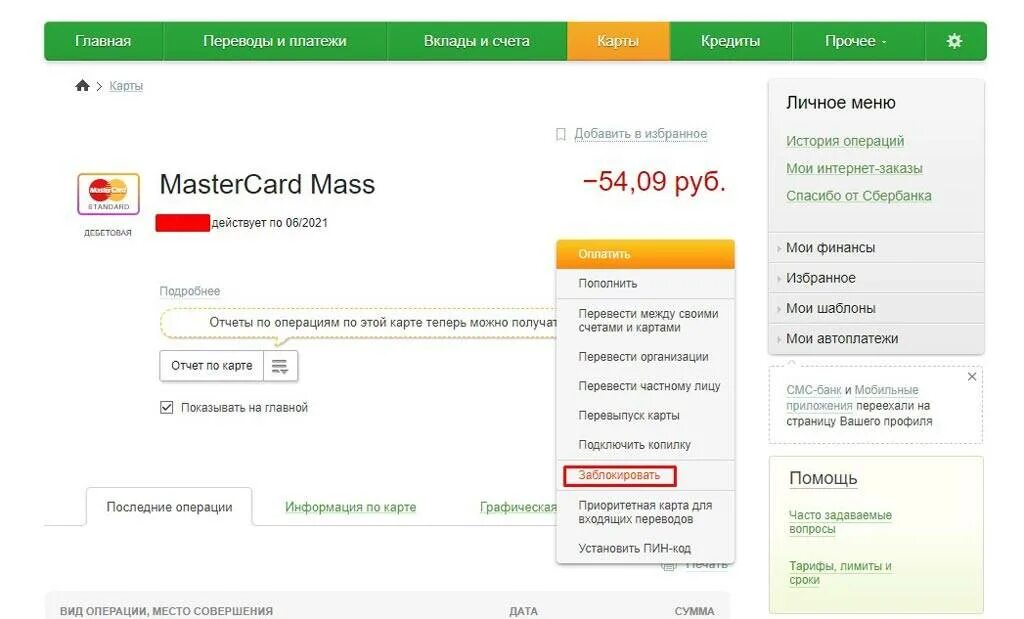Viewport: 1024px width, 619px height.
Task: Open Спасибо от Сбербанка link
Action: tap(859, 196)
